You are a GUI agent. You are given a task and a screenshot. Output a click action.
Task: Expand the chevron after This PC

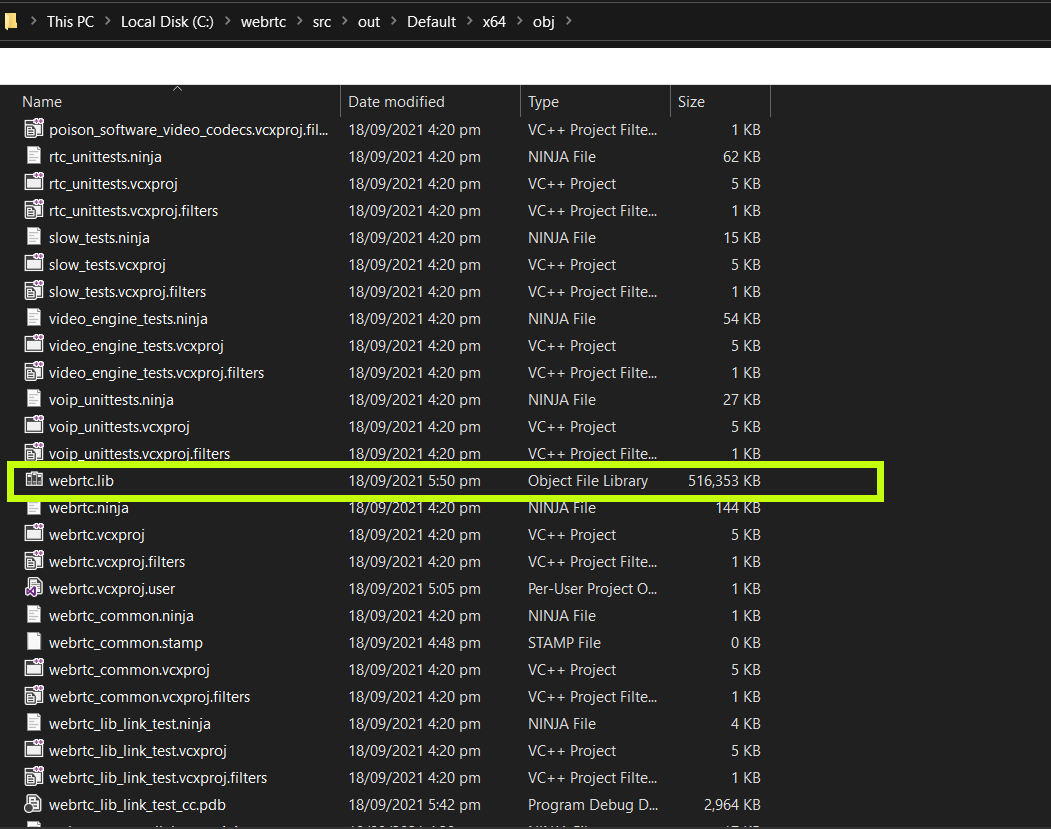point(107,21)
